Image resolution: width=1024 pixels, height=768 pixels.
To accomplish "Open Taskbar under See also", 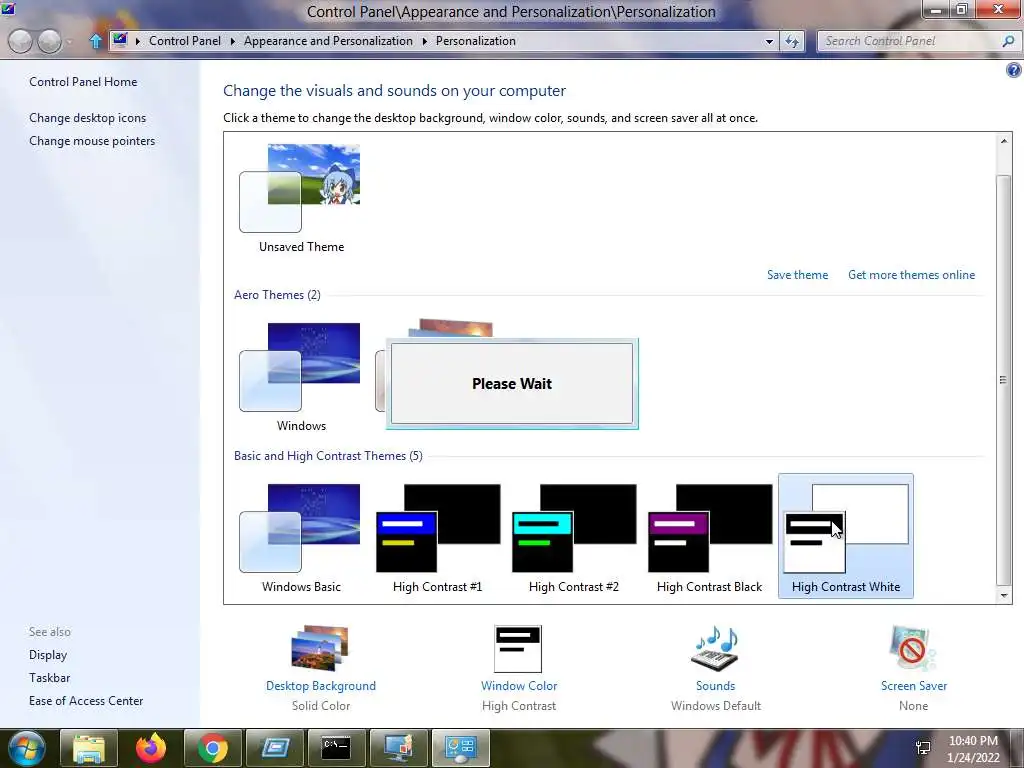I will pyautogui.click(x=49, y=678).
